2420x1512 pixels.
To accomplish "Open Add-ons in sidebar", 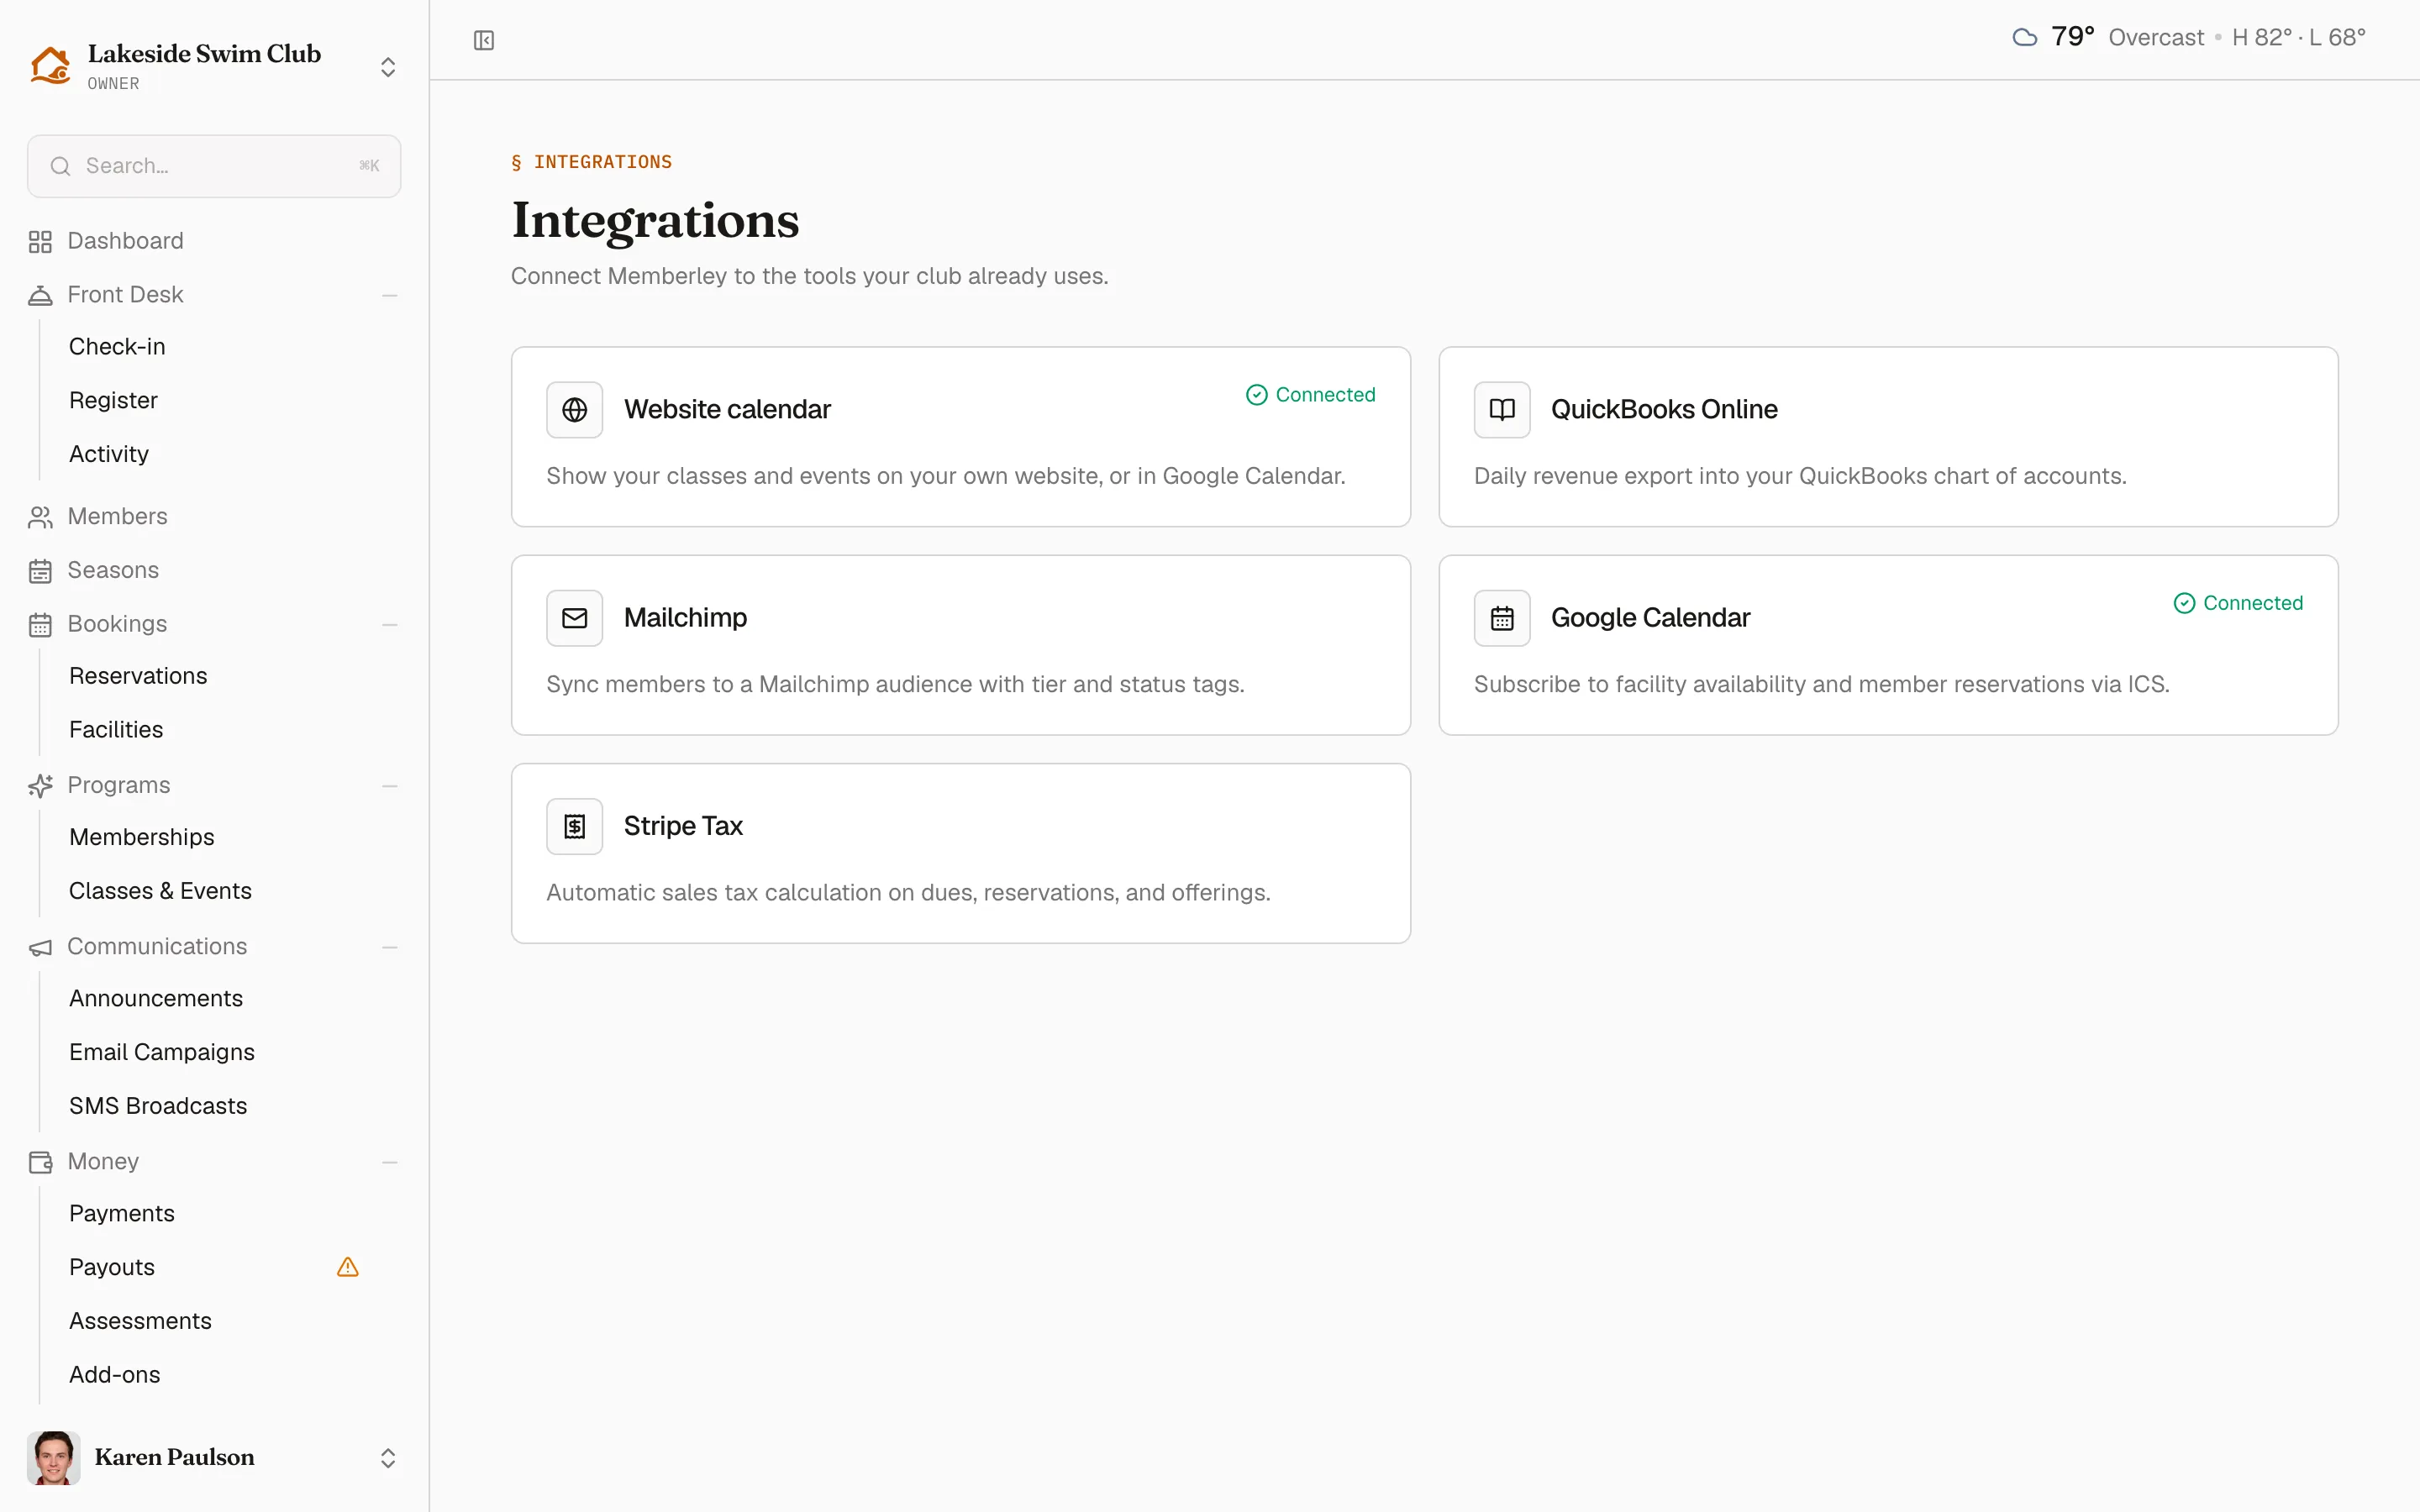I will coord(115,1375).
